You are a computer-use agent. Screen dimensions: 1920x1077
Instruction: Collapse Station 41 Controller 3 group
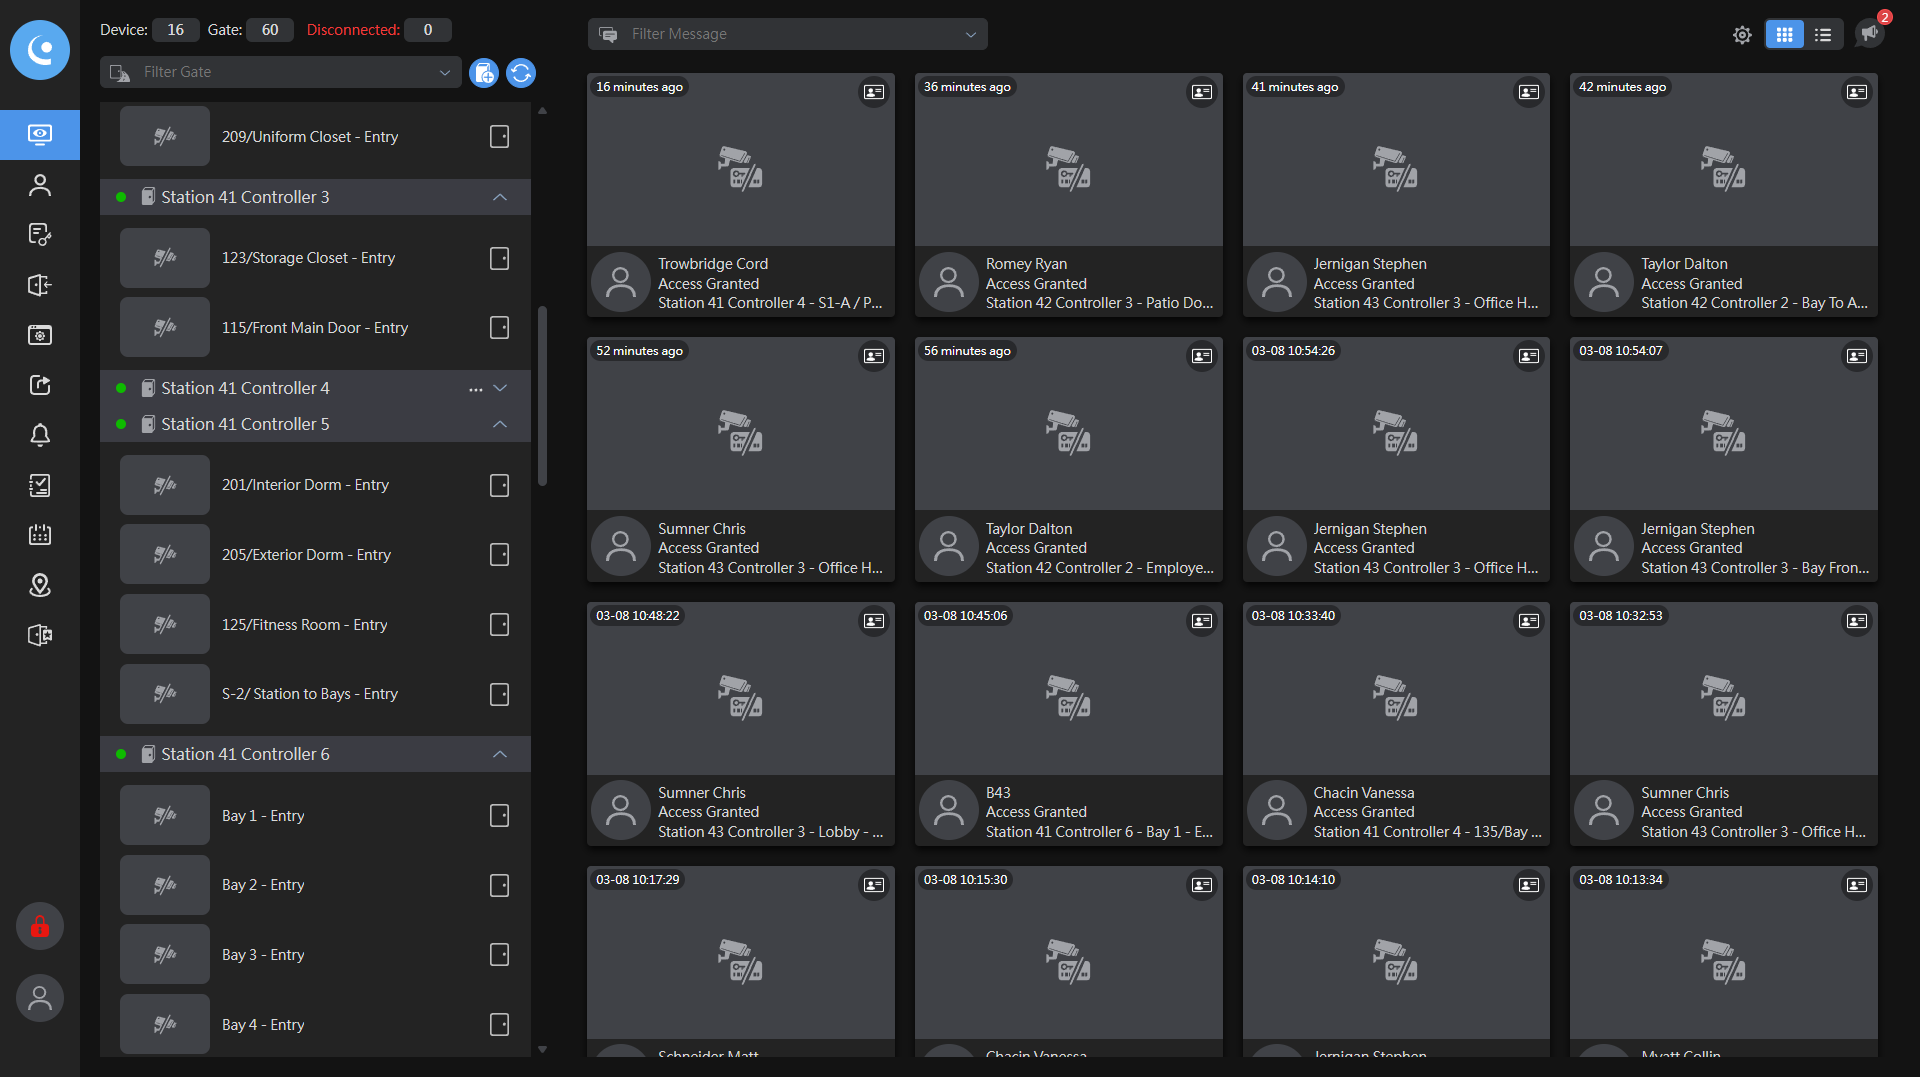click(x=500, y=197)
